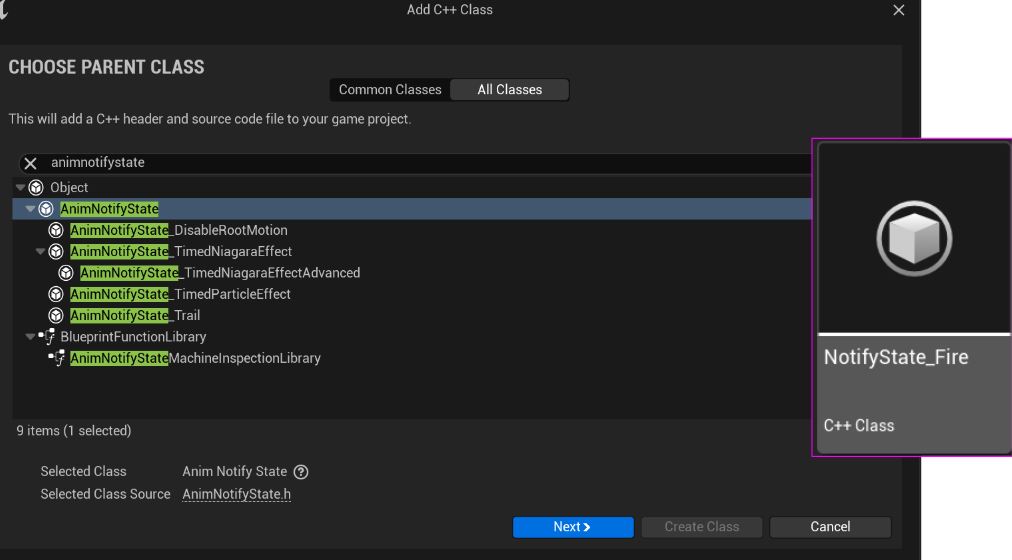Click the AnimNotifyState_TimedParticleEffect class icon
1012x560 pixels.
point(56,294)
